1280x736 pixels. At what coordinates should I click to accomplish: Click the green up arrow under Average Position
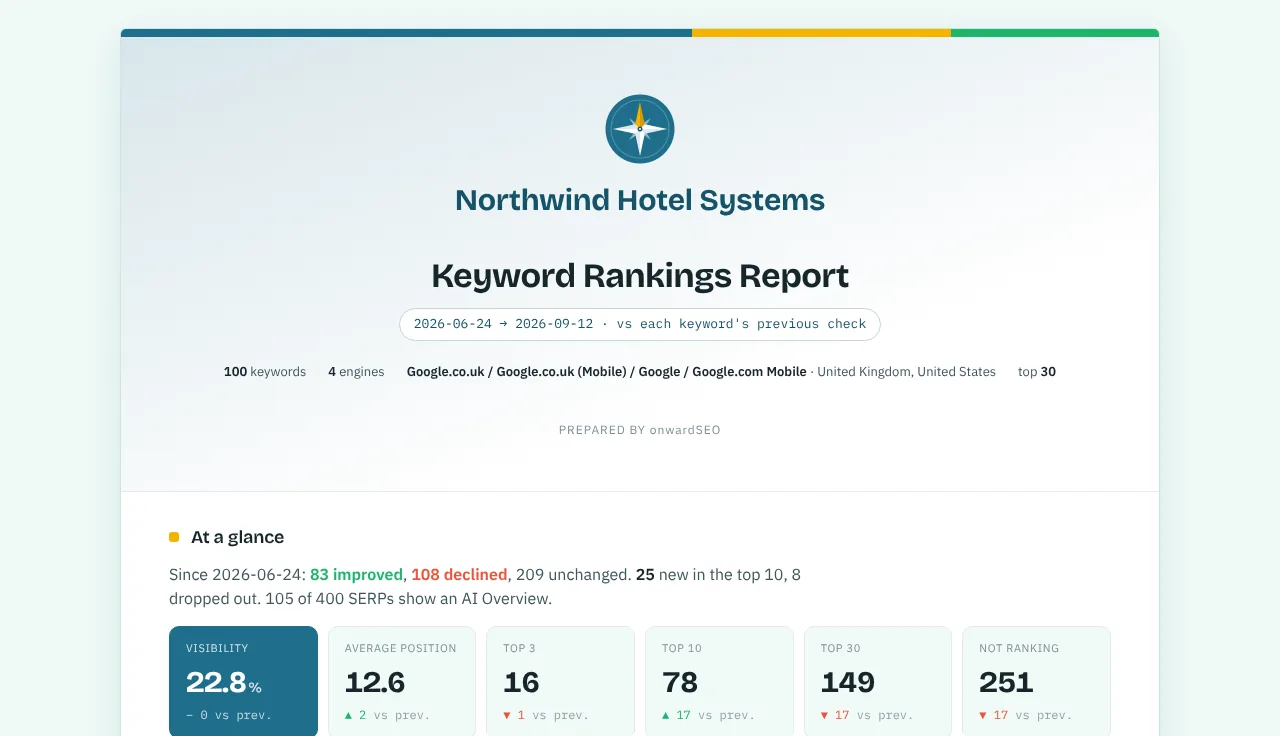[x=349, y=715]
